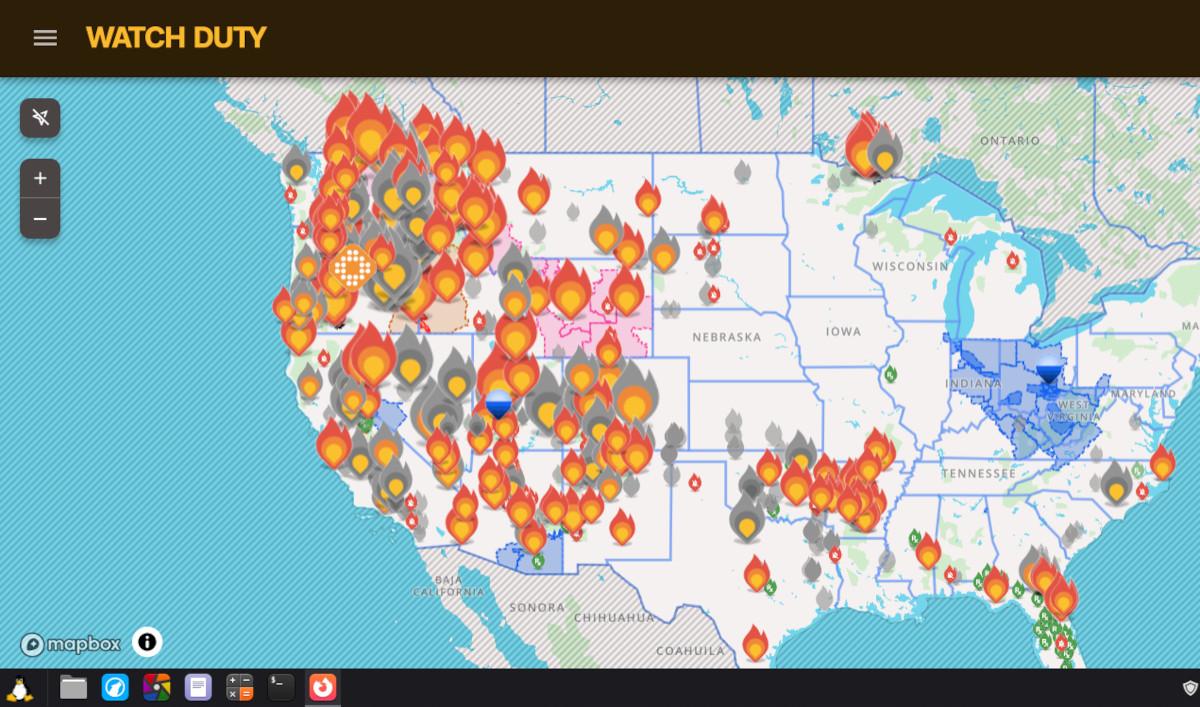Select the southernmost Texas fire marker near Coahuila
1200x707 pixels.
click(x=755, y=643)
